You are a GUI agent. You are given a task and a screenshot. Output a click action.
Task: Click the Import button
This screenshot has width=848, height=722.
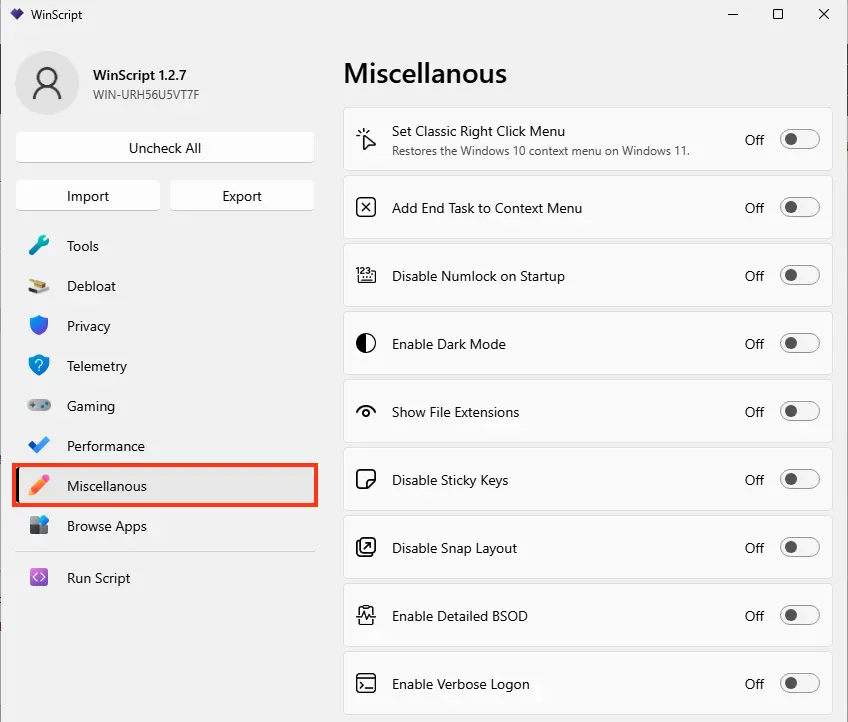coord(88,196)
